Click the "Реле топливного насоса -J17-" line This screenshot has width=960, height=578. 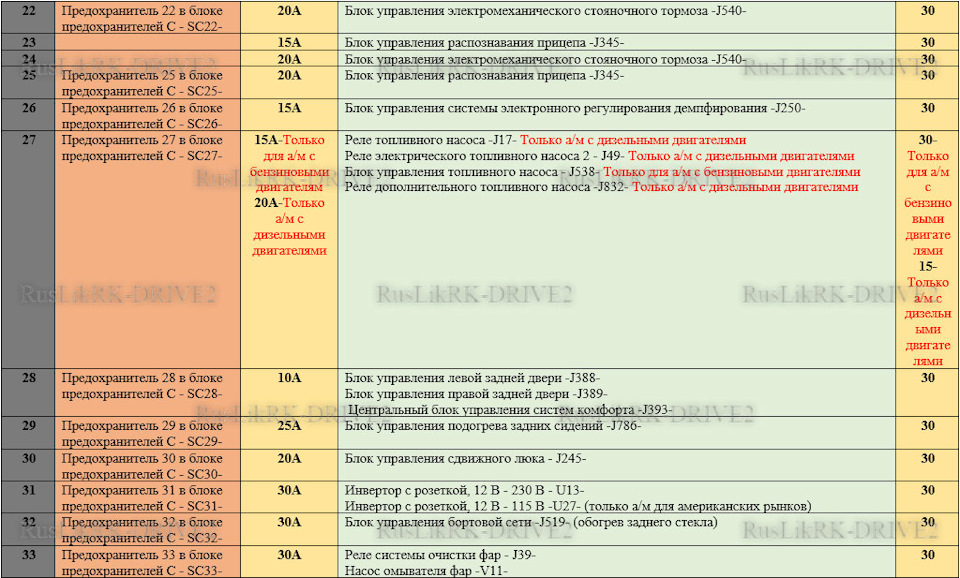(431, 140)
